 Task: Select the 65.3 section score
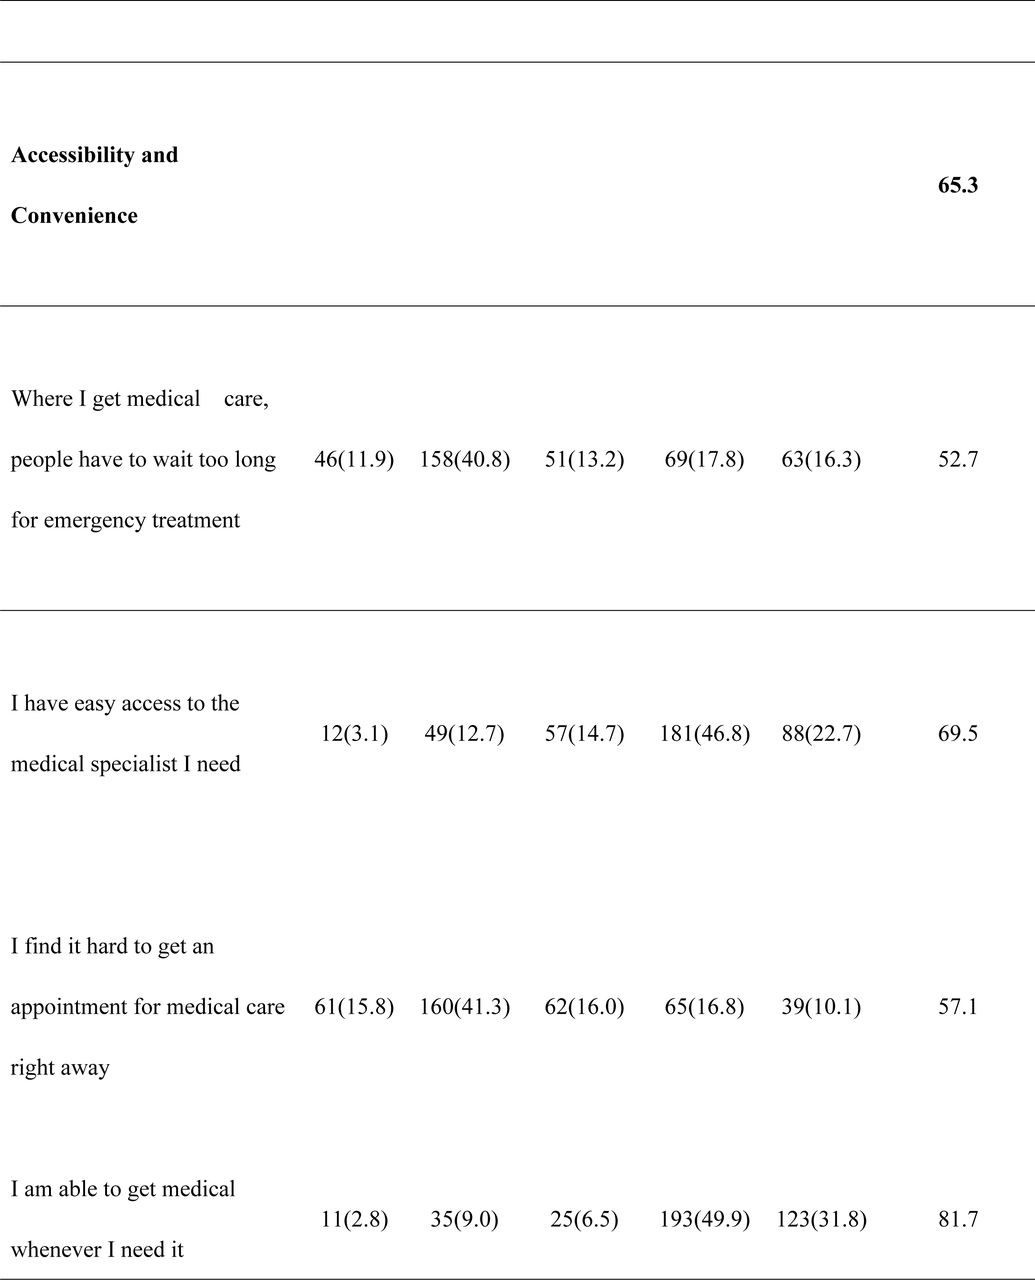958,185
